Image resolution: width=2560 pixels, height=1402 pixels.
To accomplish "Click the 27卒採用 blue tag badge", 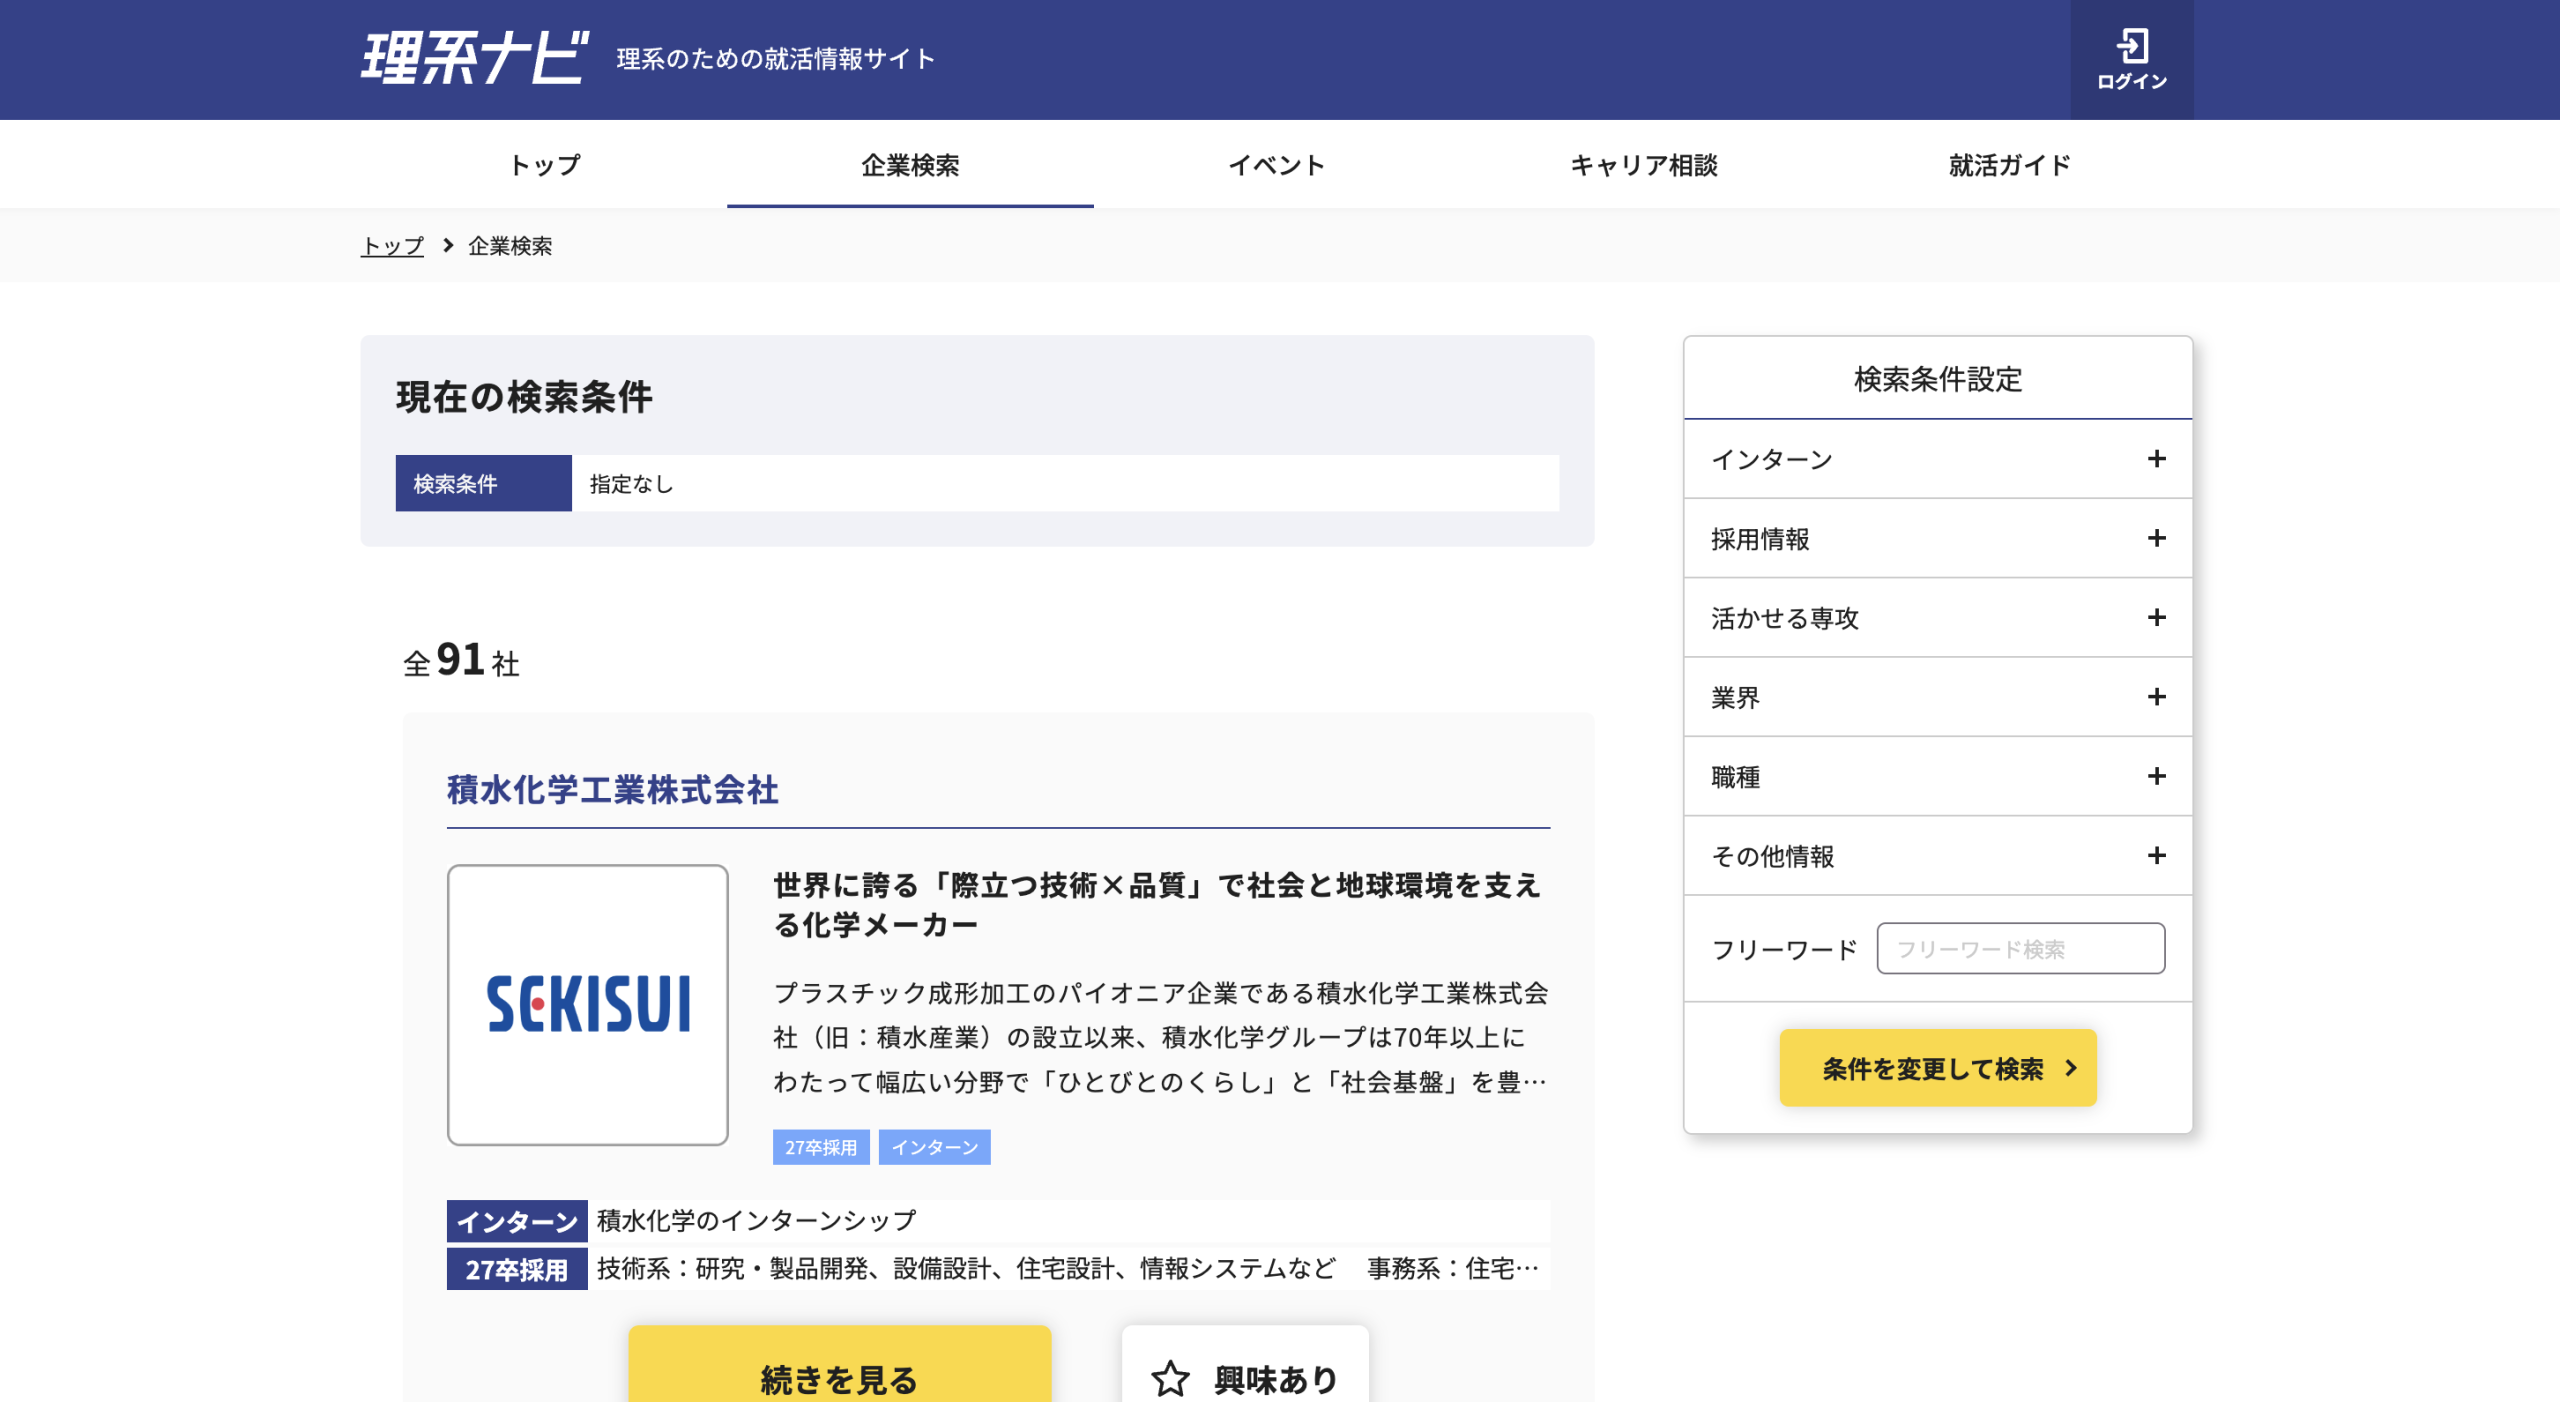I will pos(820,1147).
